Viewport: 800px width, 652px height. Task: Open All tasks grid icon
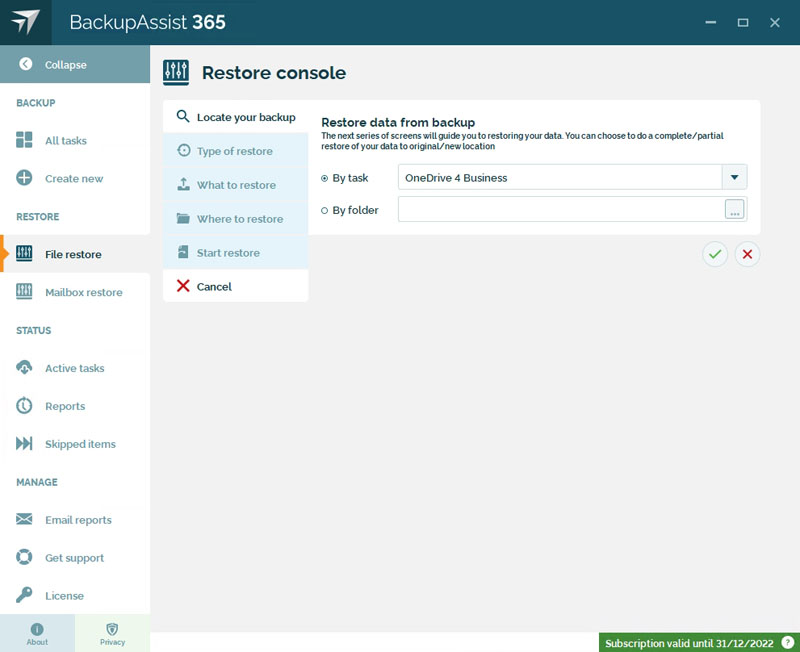tap(24, 140)
